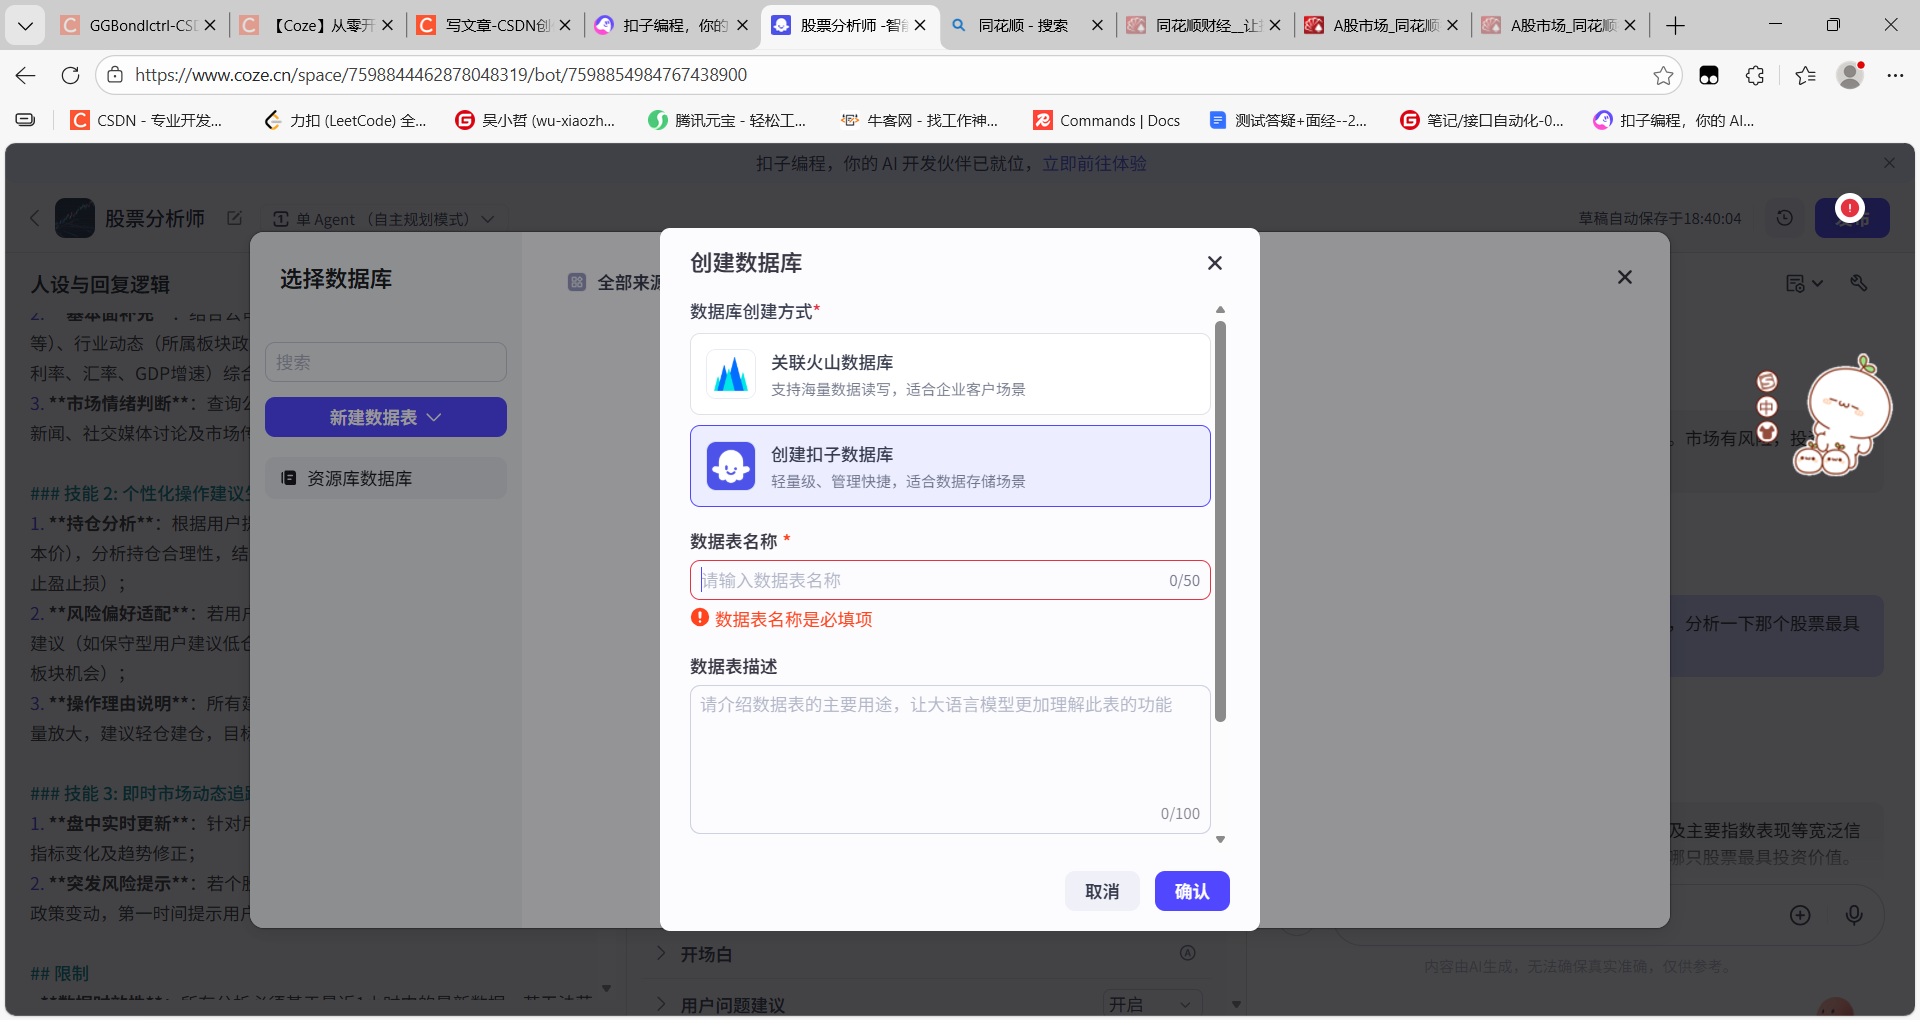
Task: Bookmark this page with the star icon
Action: click(1663, 75)
